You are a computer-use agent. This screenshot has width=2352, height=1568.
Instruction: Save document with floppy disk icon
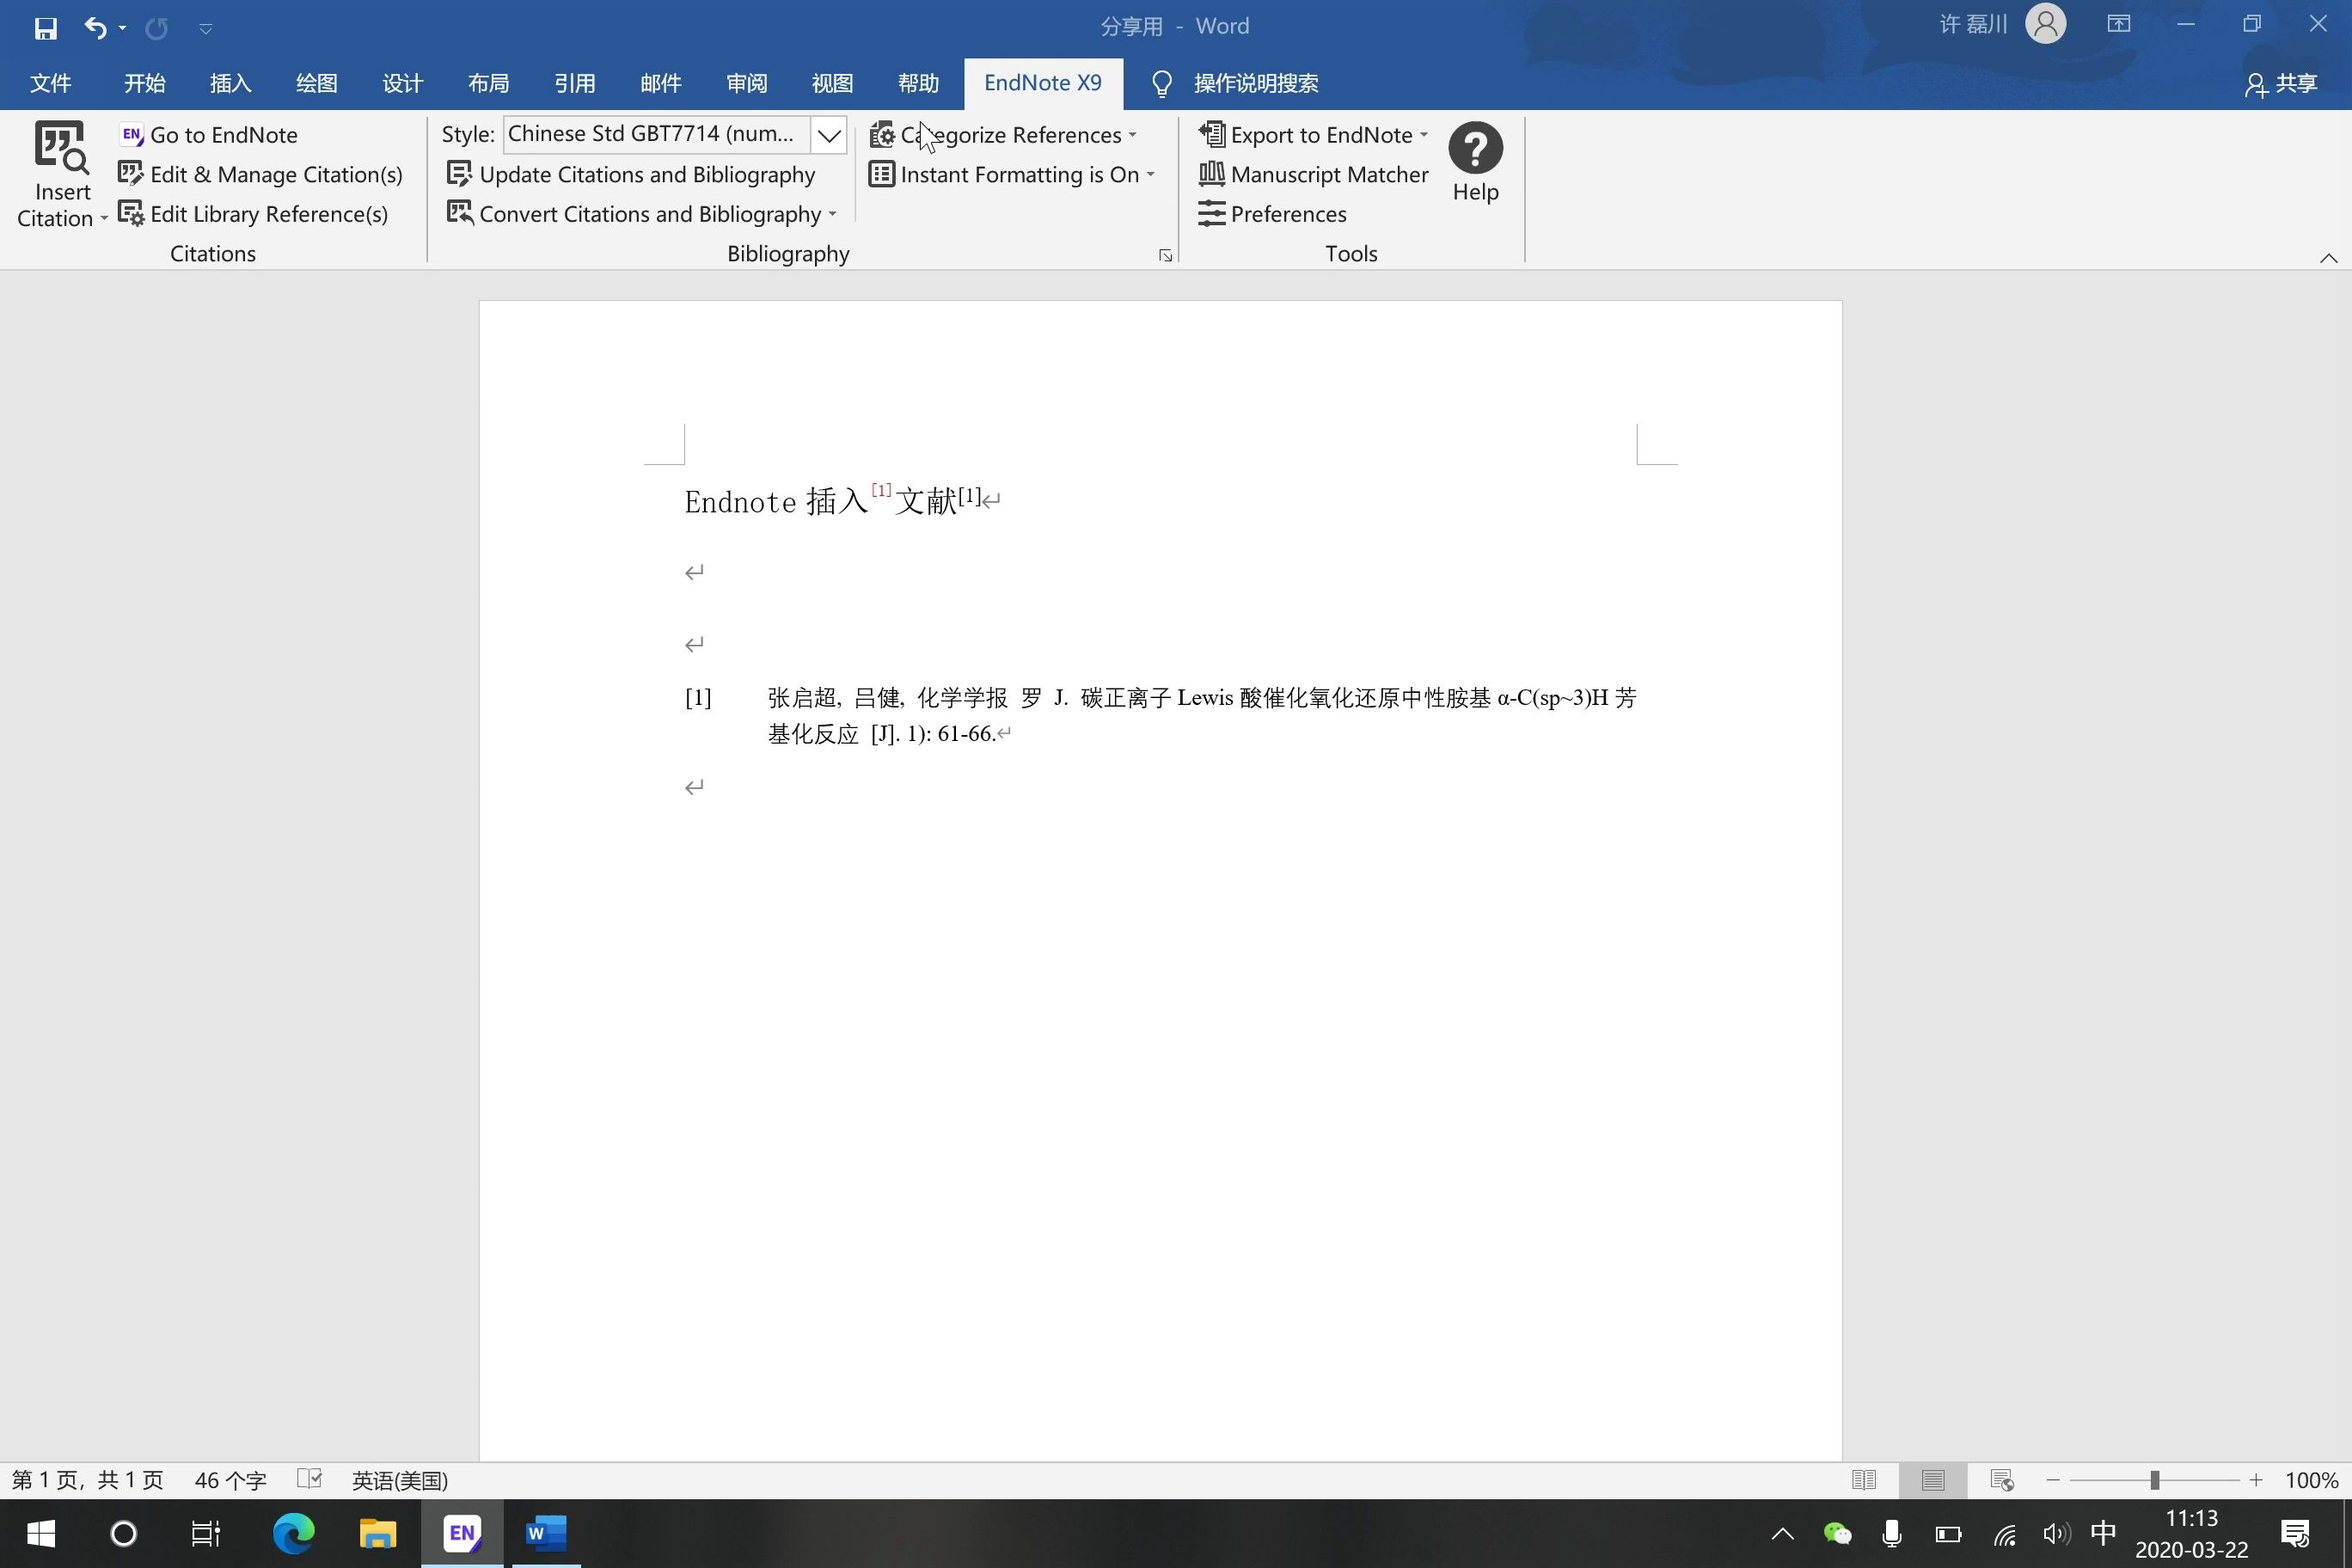tap(45, 27)
